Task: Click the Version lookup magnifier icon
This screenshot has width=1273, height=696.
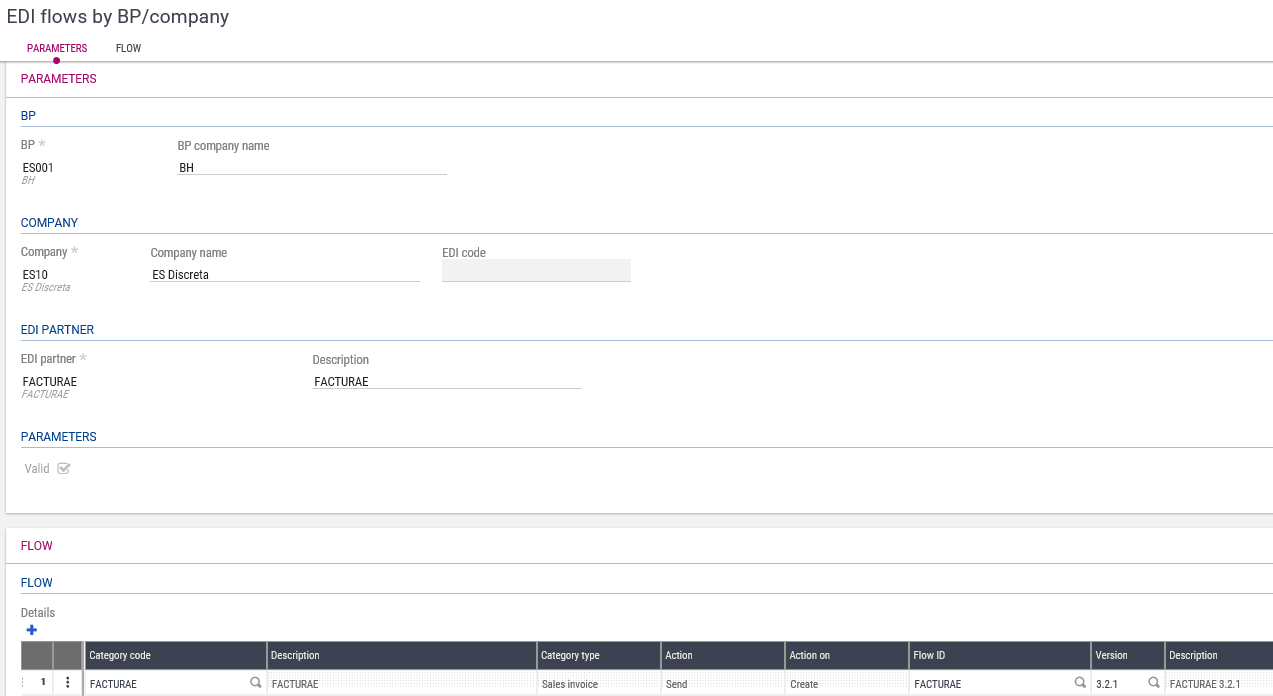Action: [1153, 683]
